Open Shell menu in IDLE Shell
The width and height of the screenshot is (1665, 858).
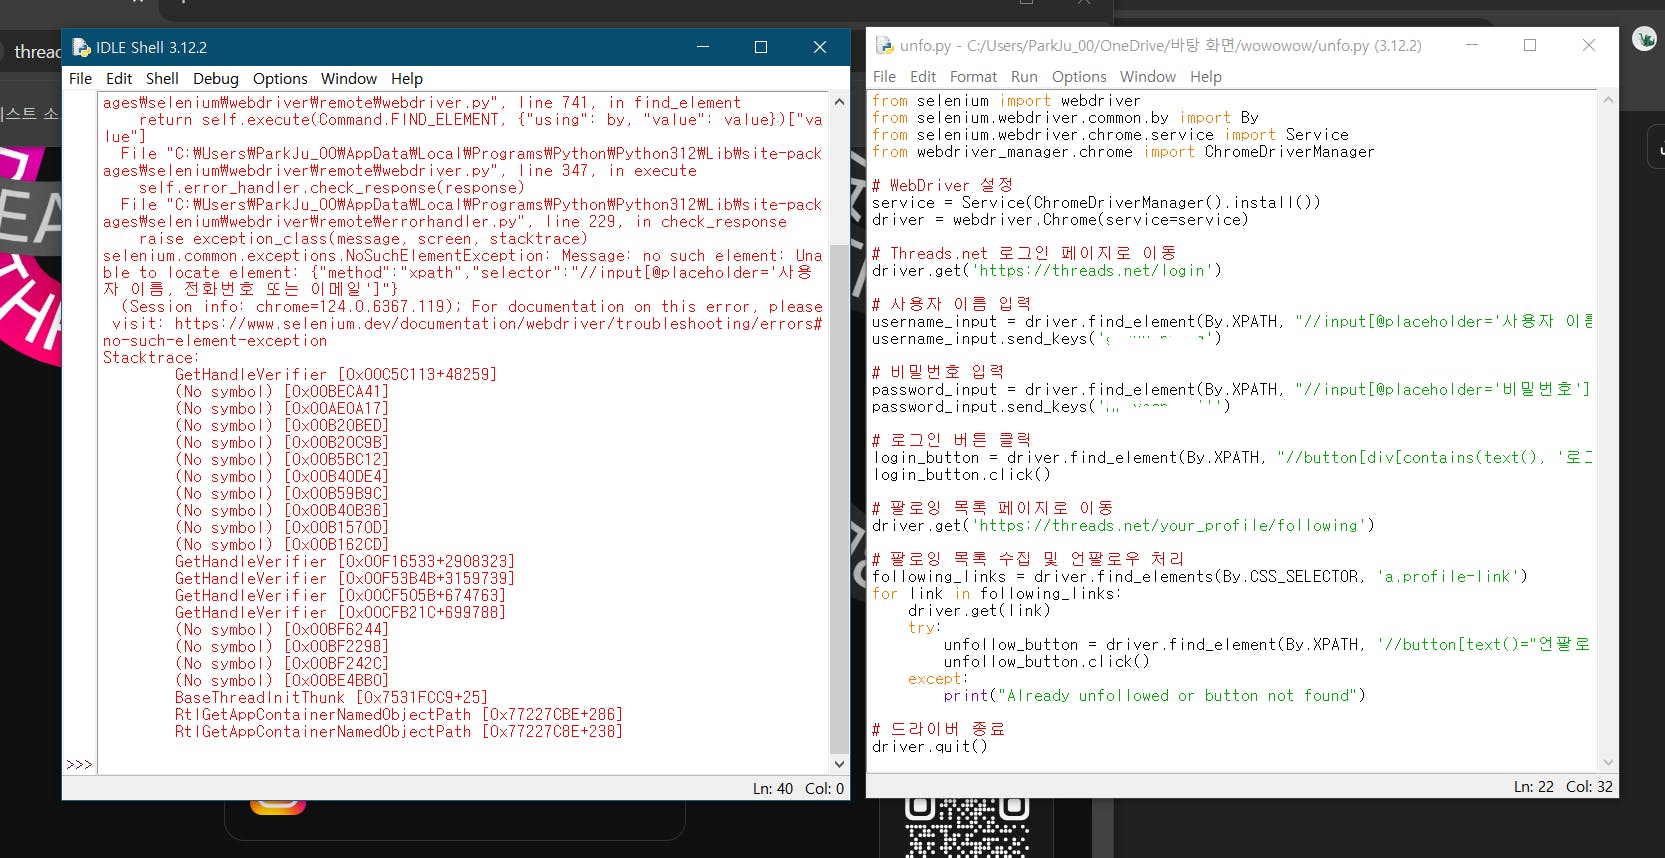[162, 78]
